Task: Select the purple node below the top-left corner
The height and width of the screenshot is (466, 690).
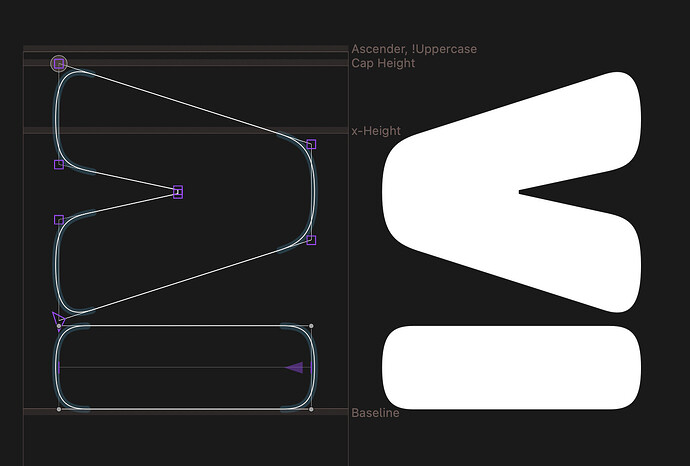Action: (59, 164)
